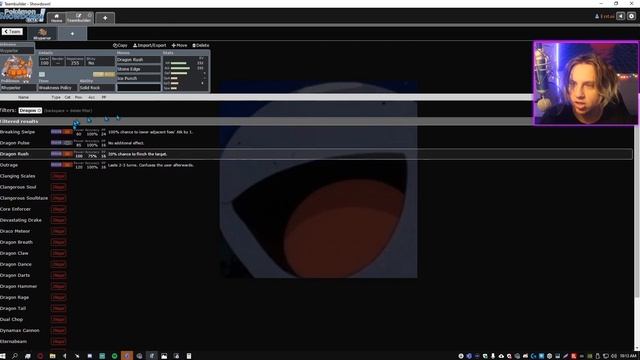The image size is (640, 360).
Task: Click the empty fourth move slot
Action: (x=138, y=87)
